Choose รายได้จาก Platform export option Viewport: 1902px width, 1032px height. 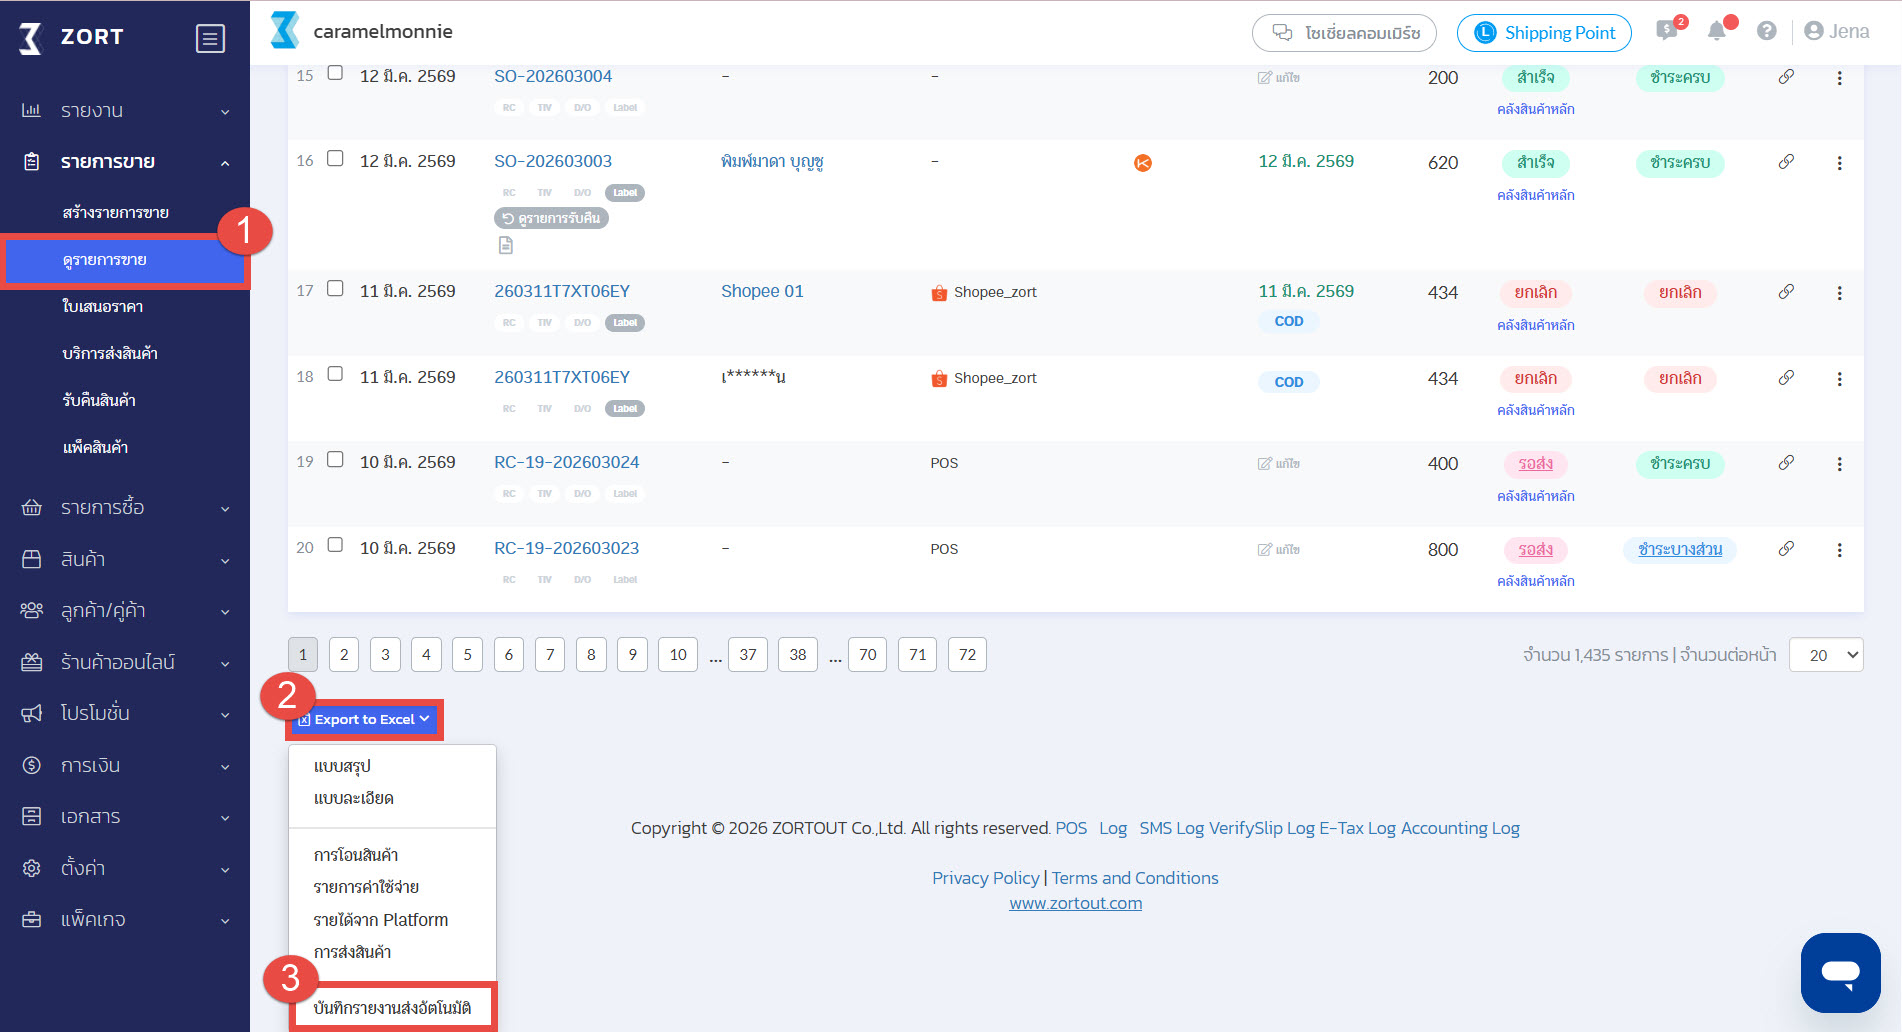coord(380,920)
